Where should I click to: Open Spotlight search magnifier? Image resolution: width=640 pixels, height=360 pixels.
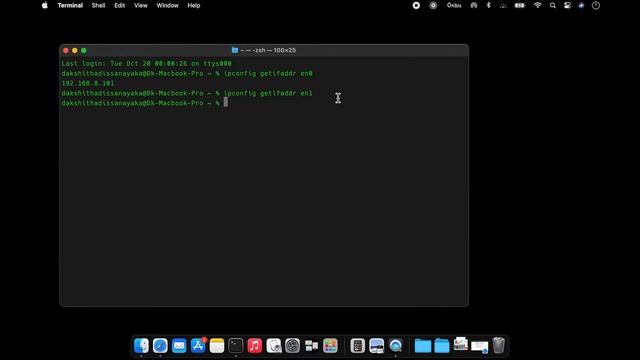(x=553, y=5)
